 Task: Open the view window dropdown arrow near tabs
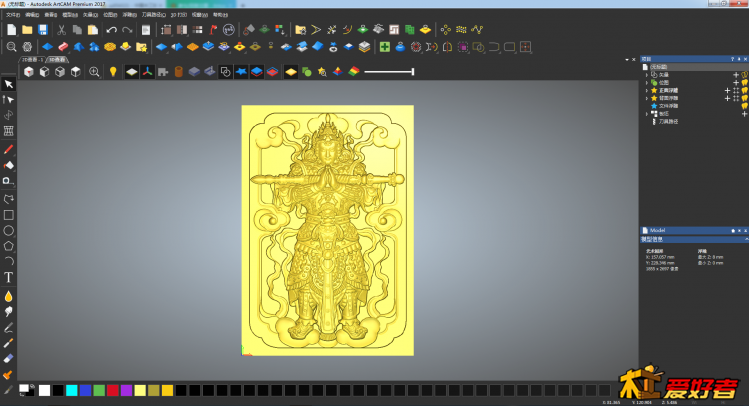click(627, 60)
